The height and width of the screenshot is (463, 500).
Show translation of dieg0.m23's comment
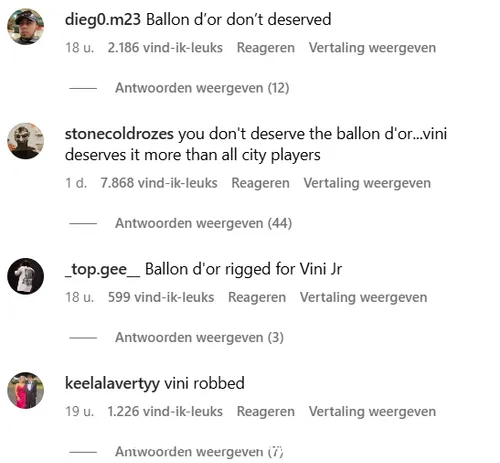click(372, 48)
